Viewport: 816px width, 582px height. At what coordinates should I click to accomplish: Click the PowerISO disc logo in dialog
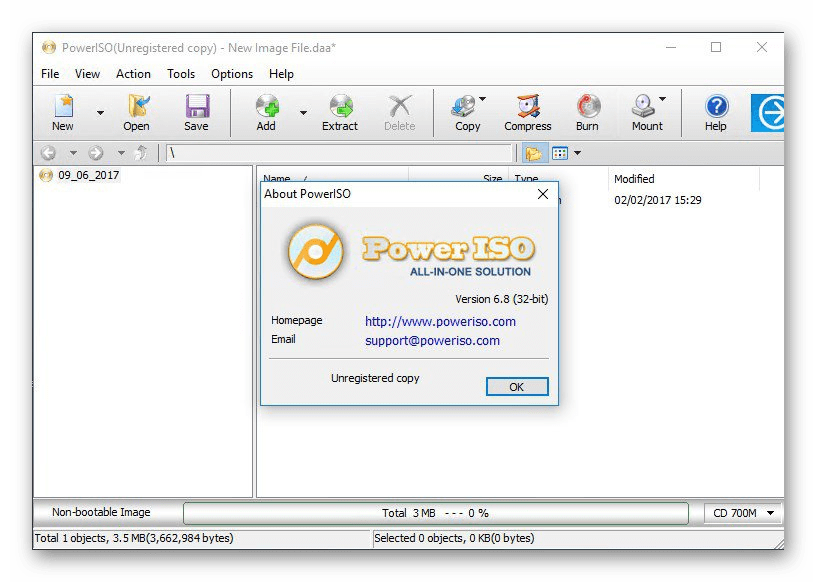point(315,252)
